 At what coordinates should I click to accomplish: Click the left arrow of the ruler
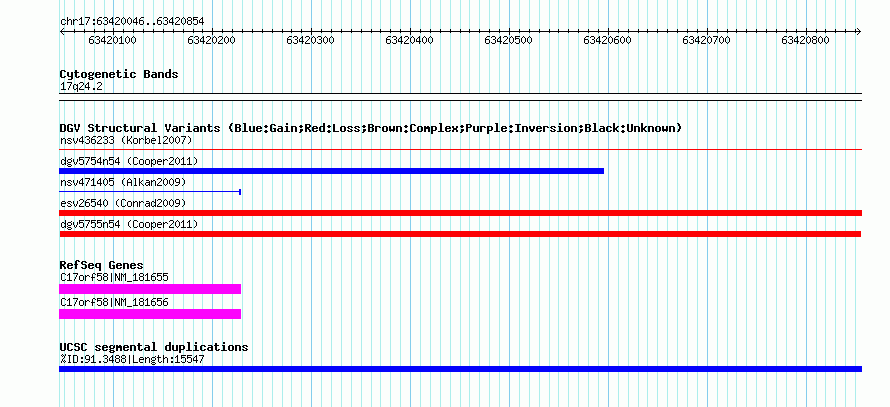point(62,32)
